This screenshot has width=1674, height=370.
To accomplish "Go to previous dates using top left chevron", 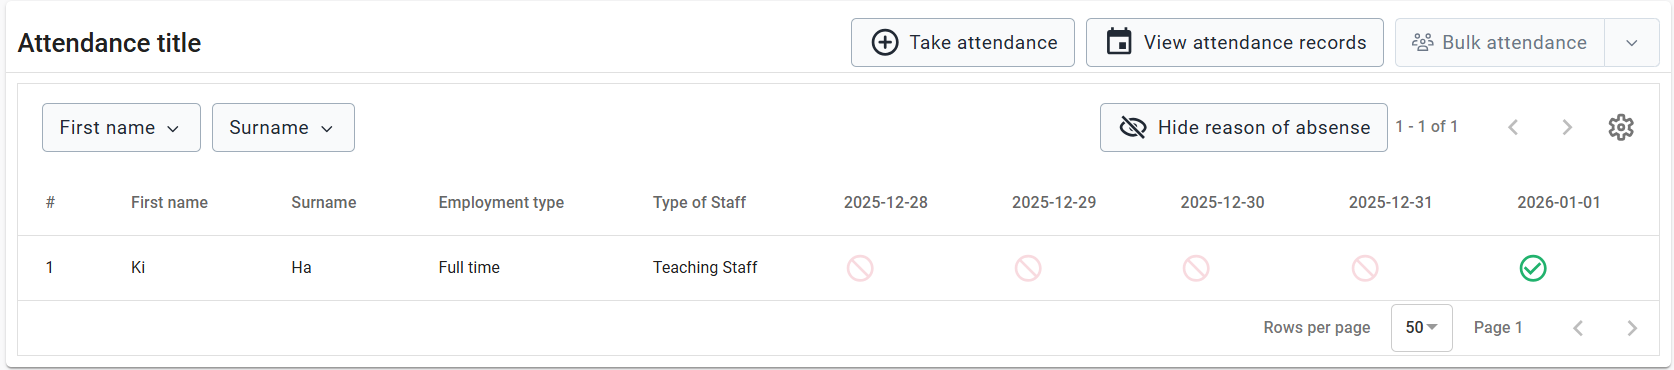I will coord(1513,127).
